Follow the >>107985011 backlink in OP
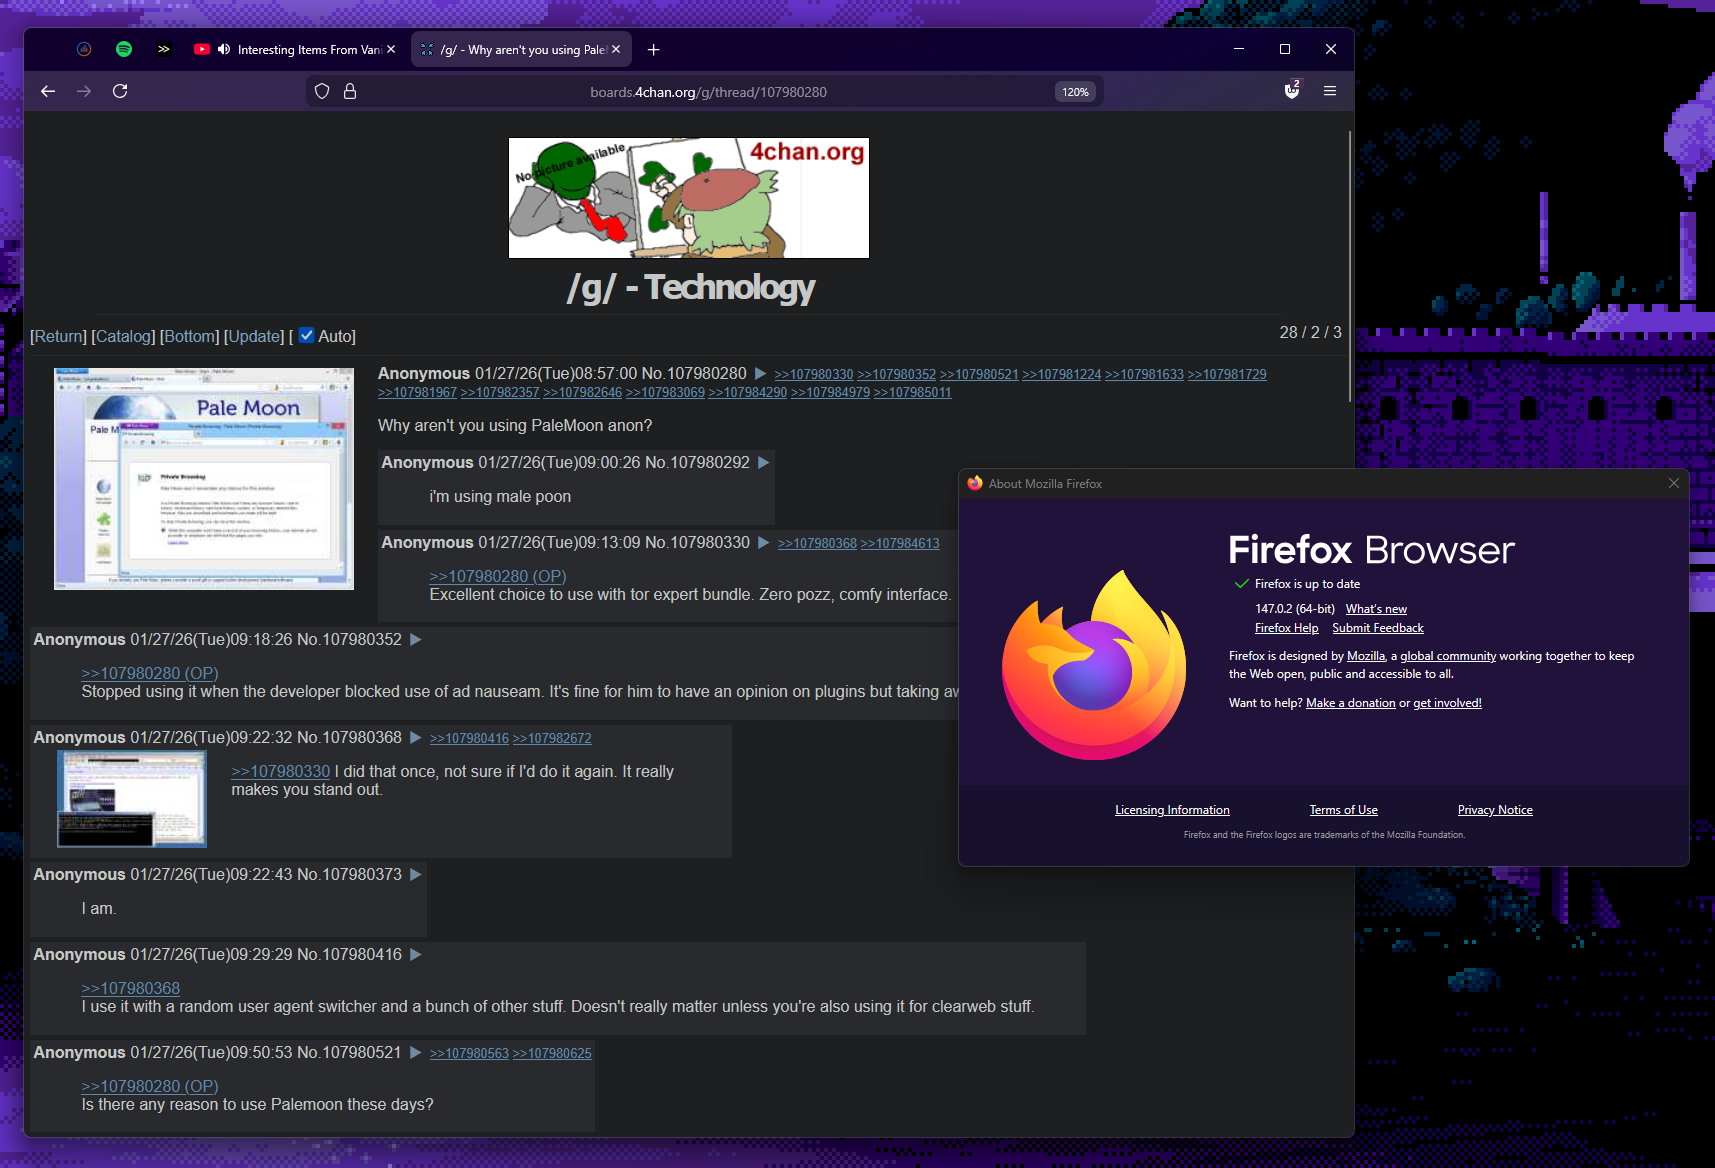 (x=912, y=393)
